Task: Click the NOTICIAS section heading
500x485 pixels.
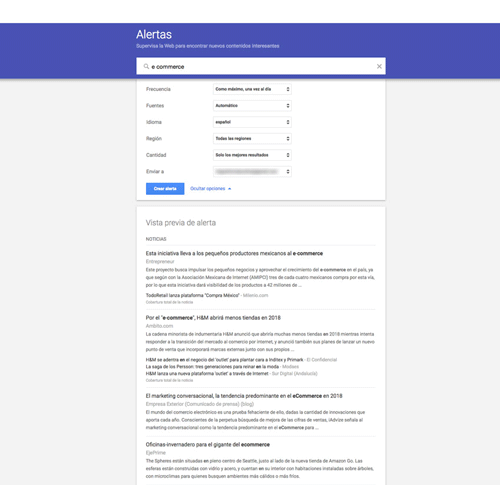Action: pos(156,239)
